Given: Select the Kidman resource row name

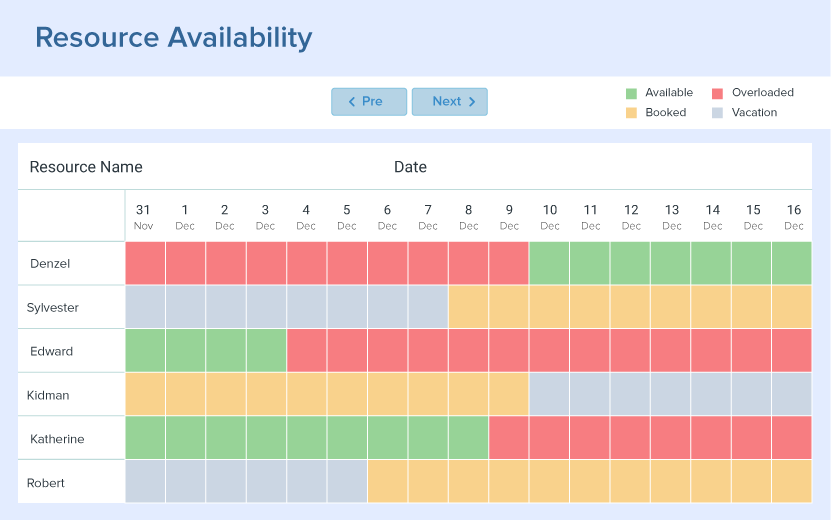Looking at the screenshot, I should [x=49, y=395].
